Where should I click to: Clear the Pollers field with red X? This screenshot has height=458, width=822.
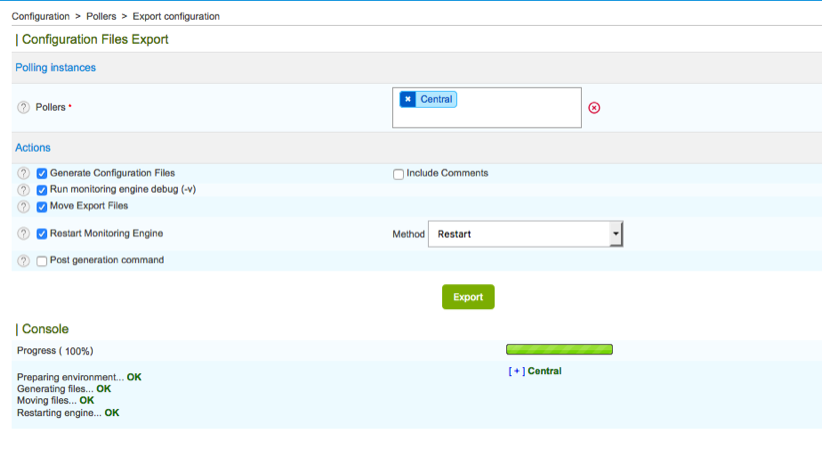coord(594,108)
